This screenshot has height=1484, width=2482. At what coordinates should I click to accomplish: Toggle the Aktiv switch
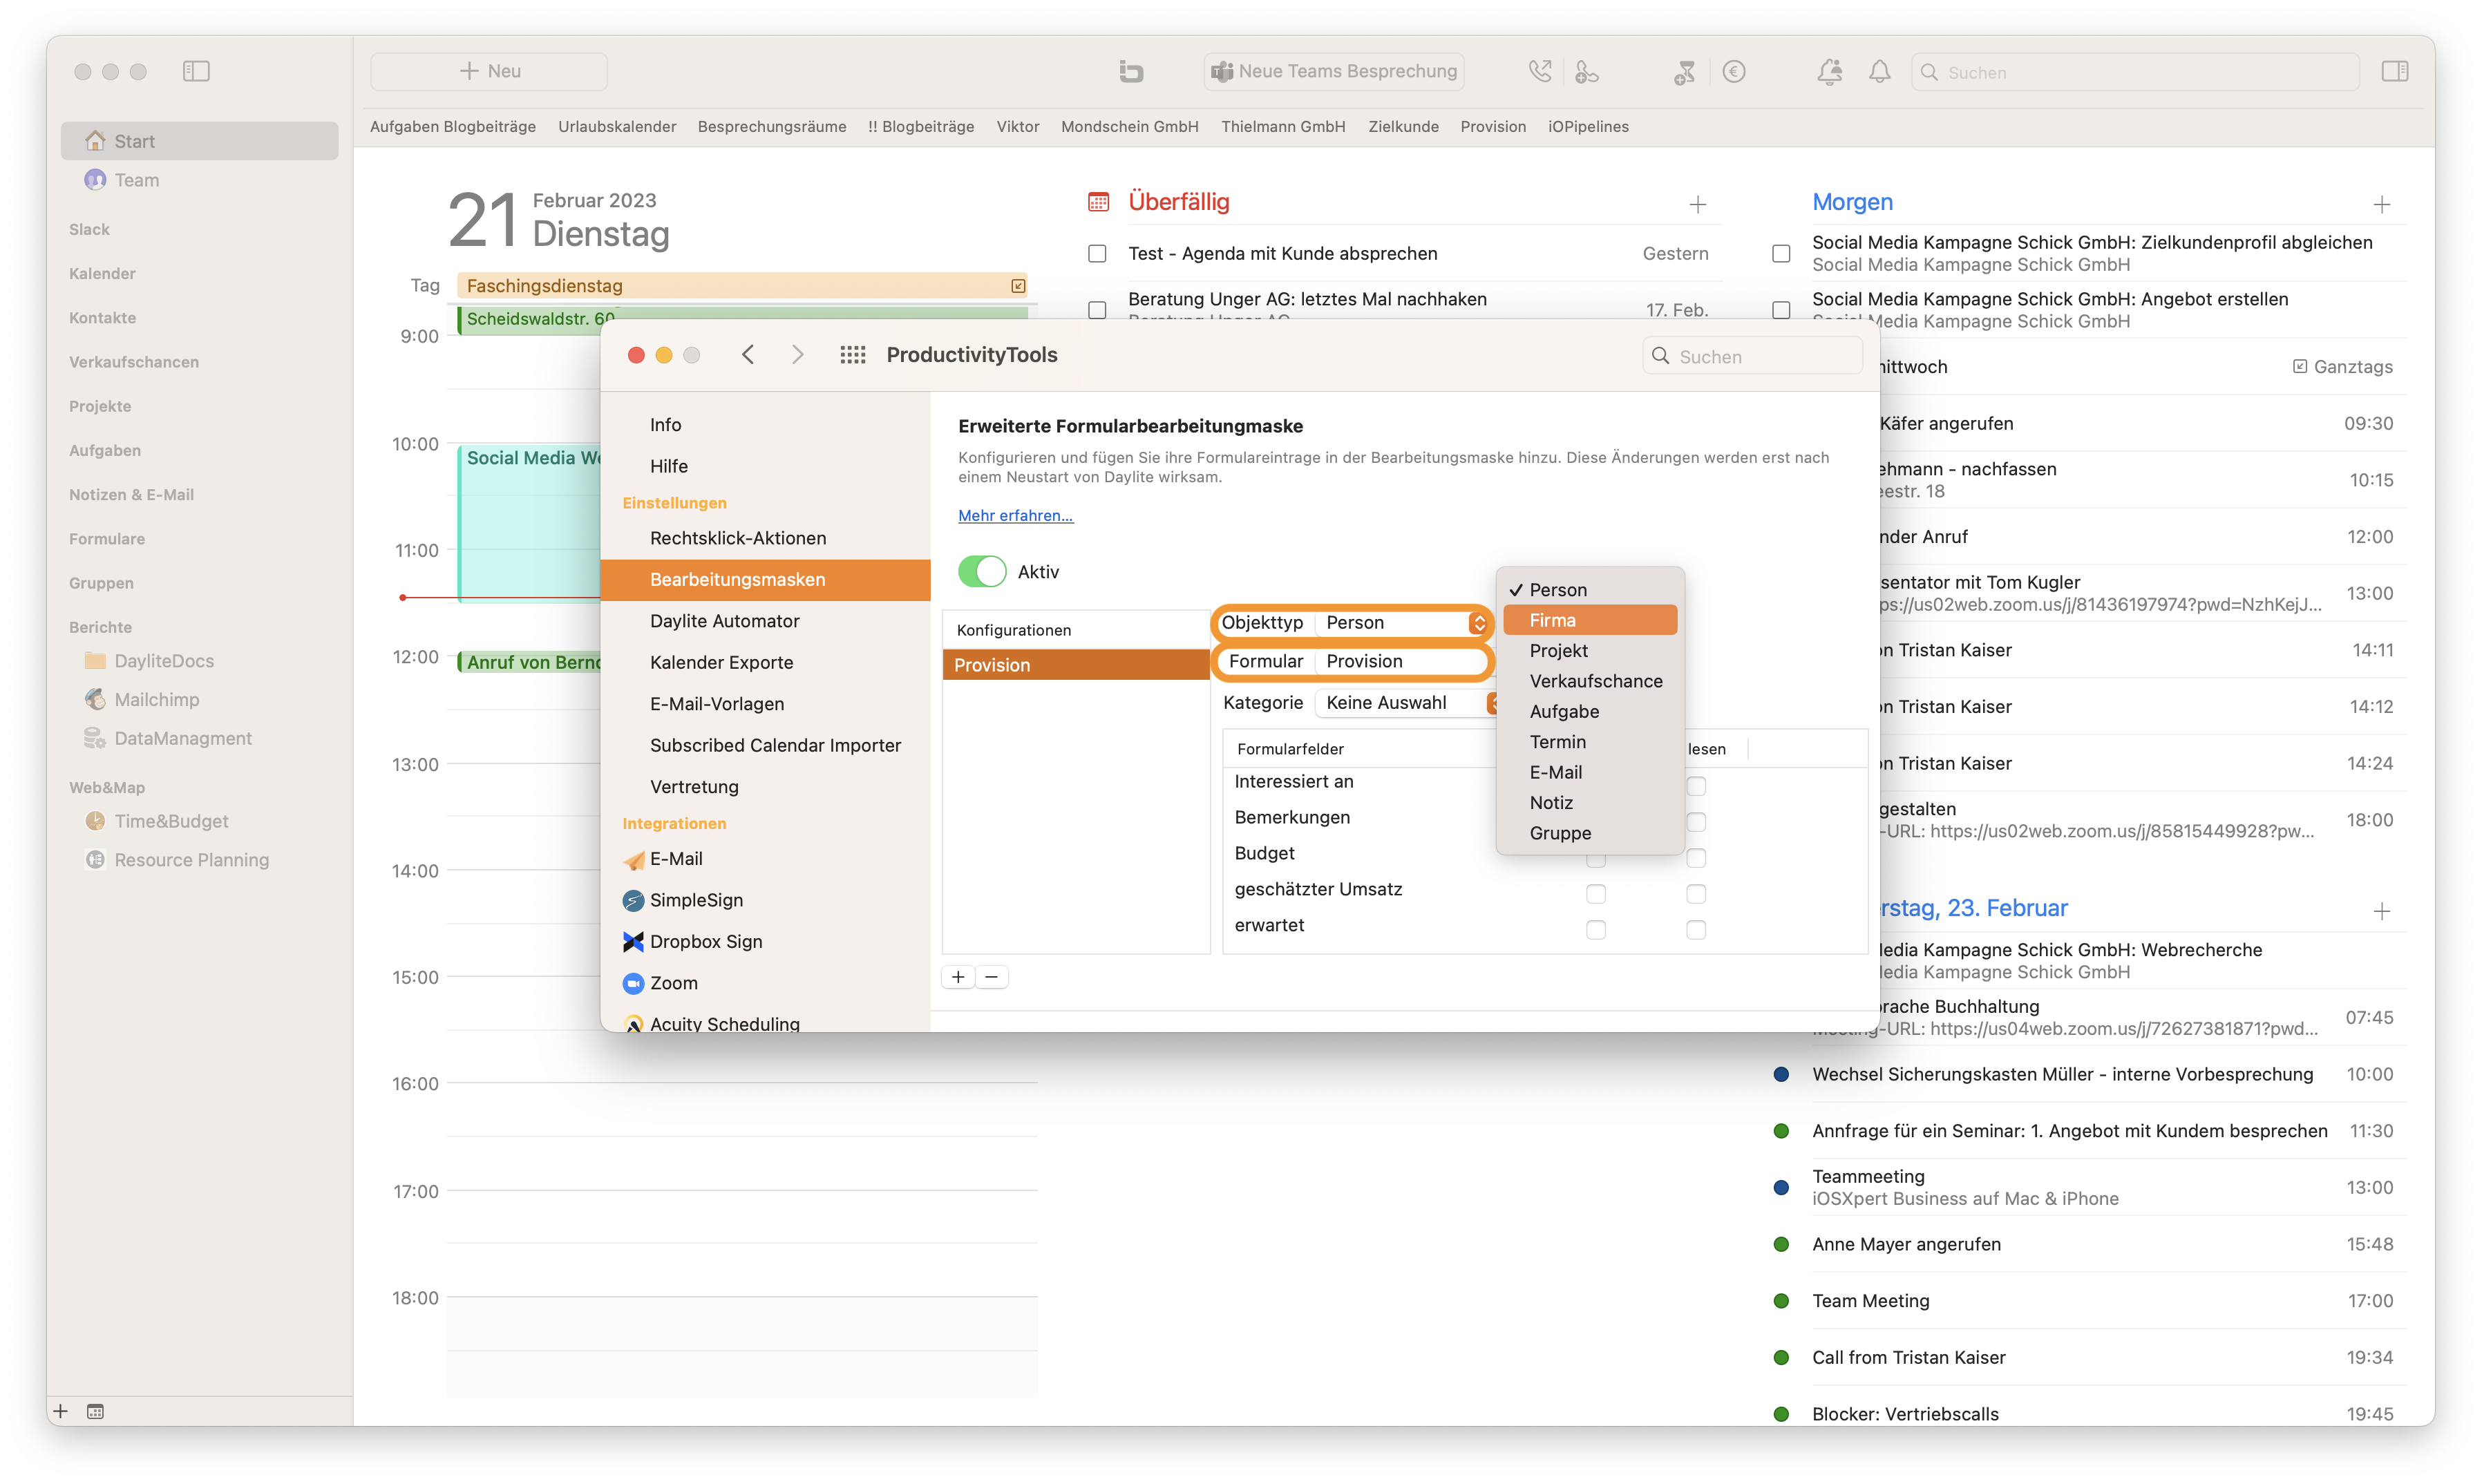click(x=982, y=571)
